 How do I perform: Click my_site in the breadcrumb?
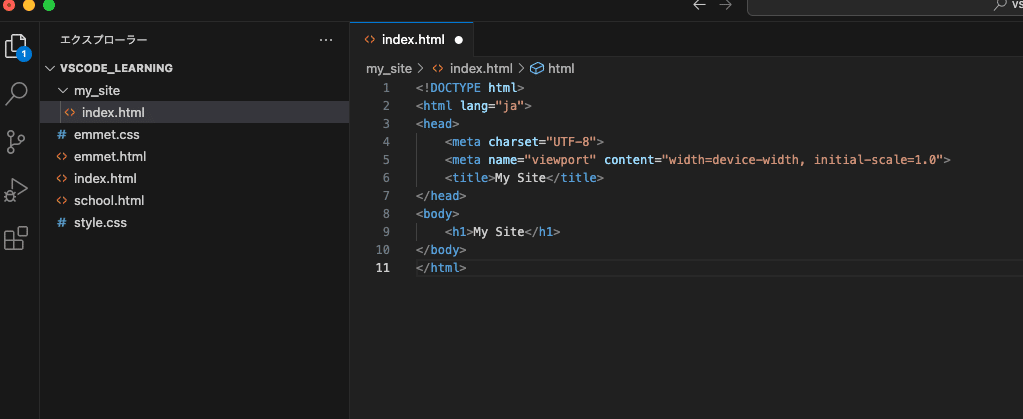click(389, 68)
